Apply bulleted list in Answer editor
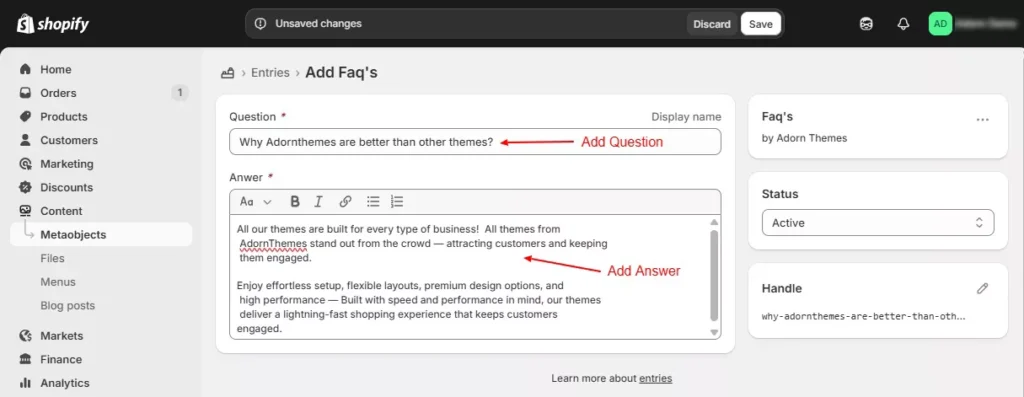The image size is (1024, 397). [373, 202]
